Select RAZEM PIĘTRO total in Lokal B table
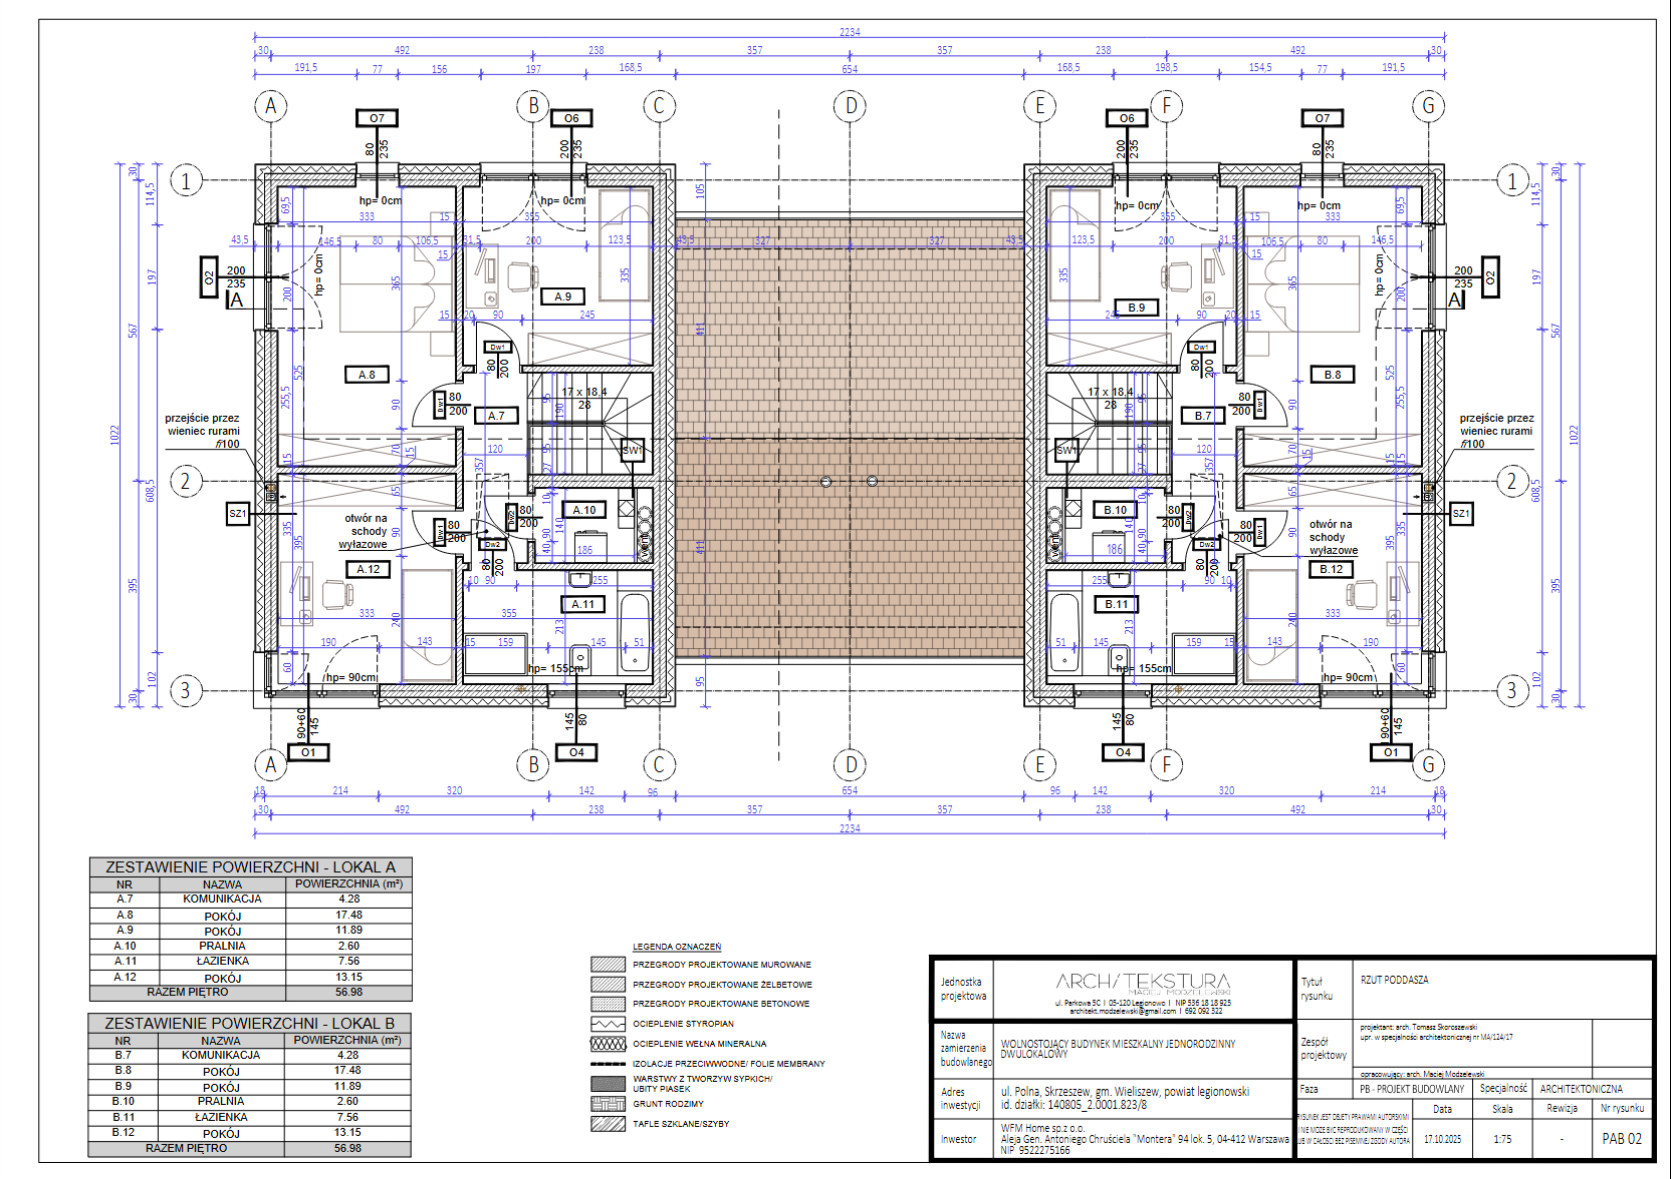1671x1179 pixels. tap(249, 1148)
